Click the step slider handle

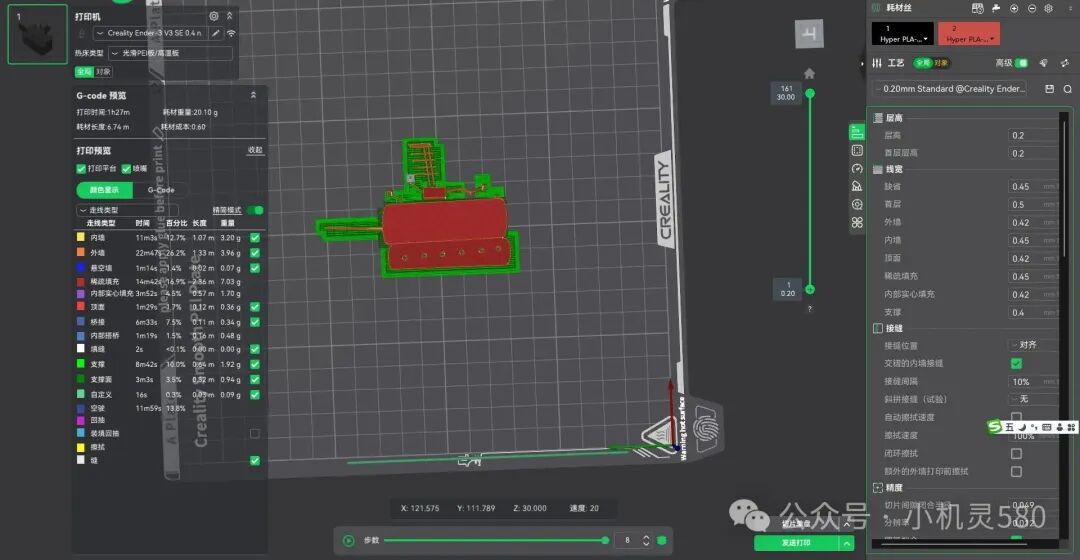[605, 541]
